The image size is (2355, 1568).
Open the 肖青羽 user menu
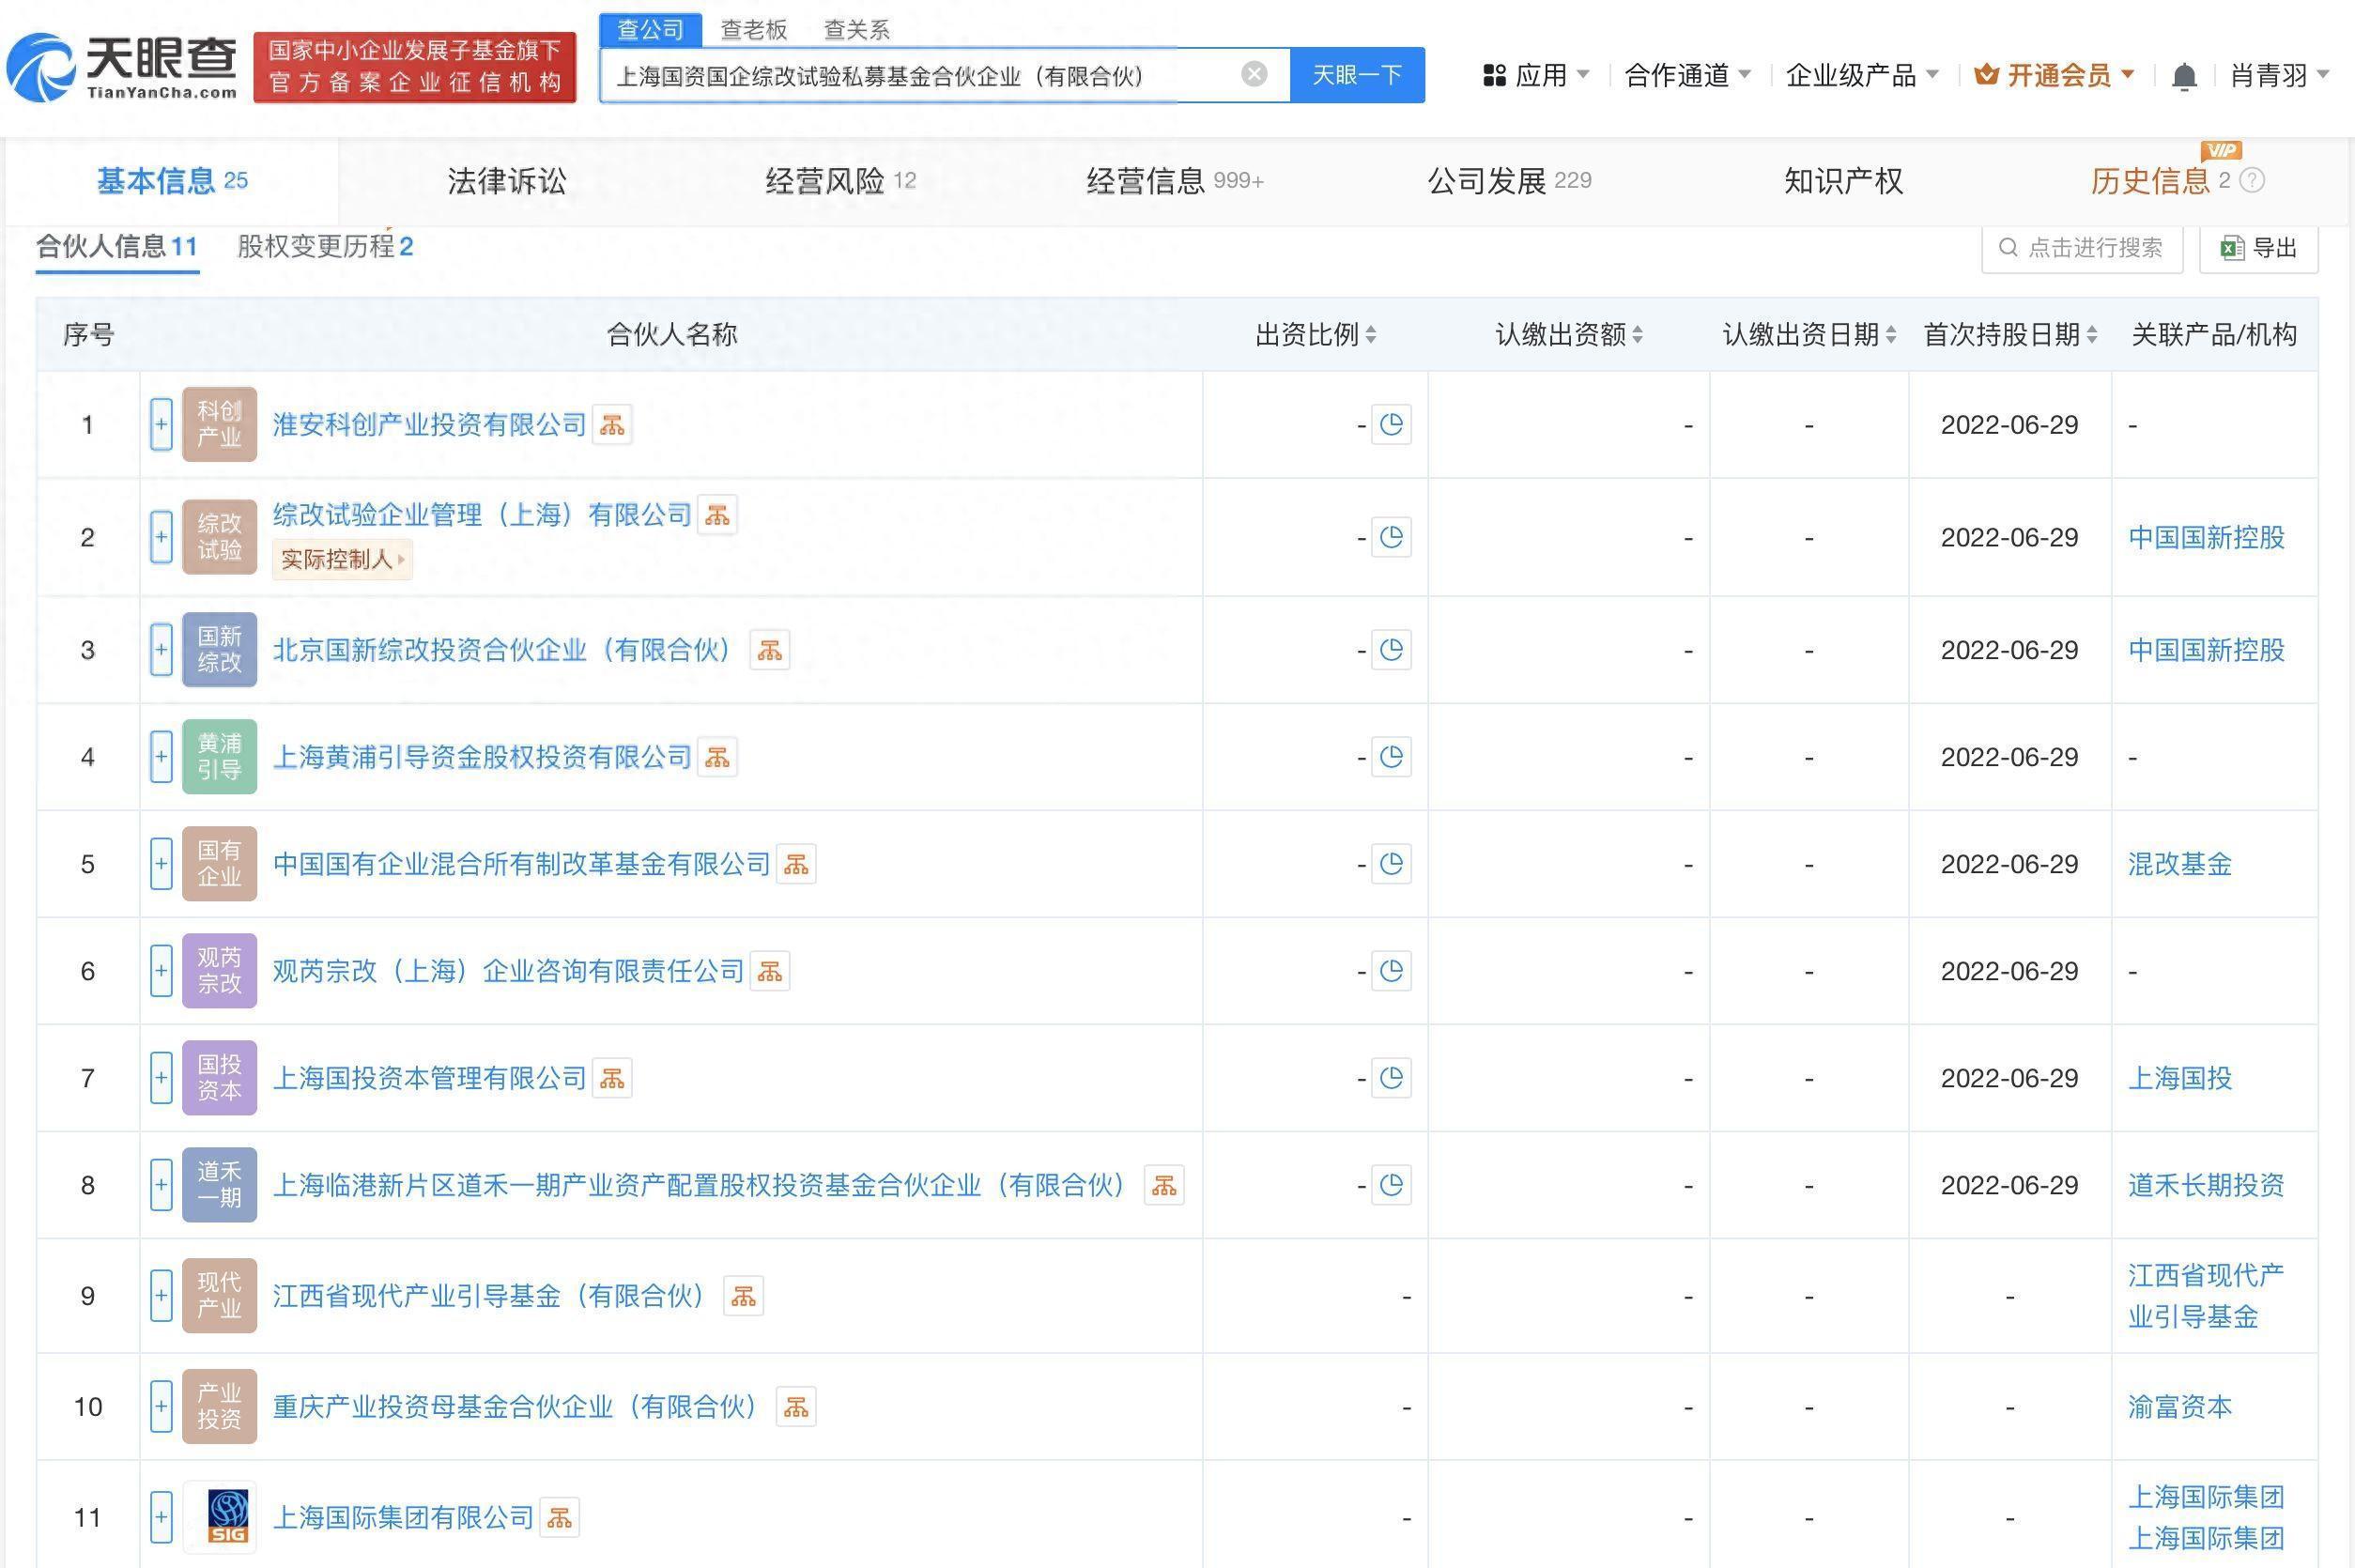2280,75
